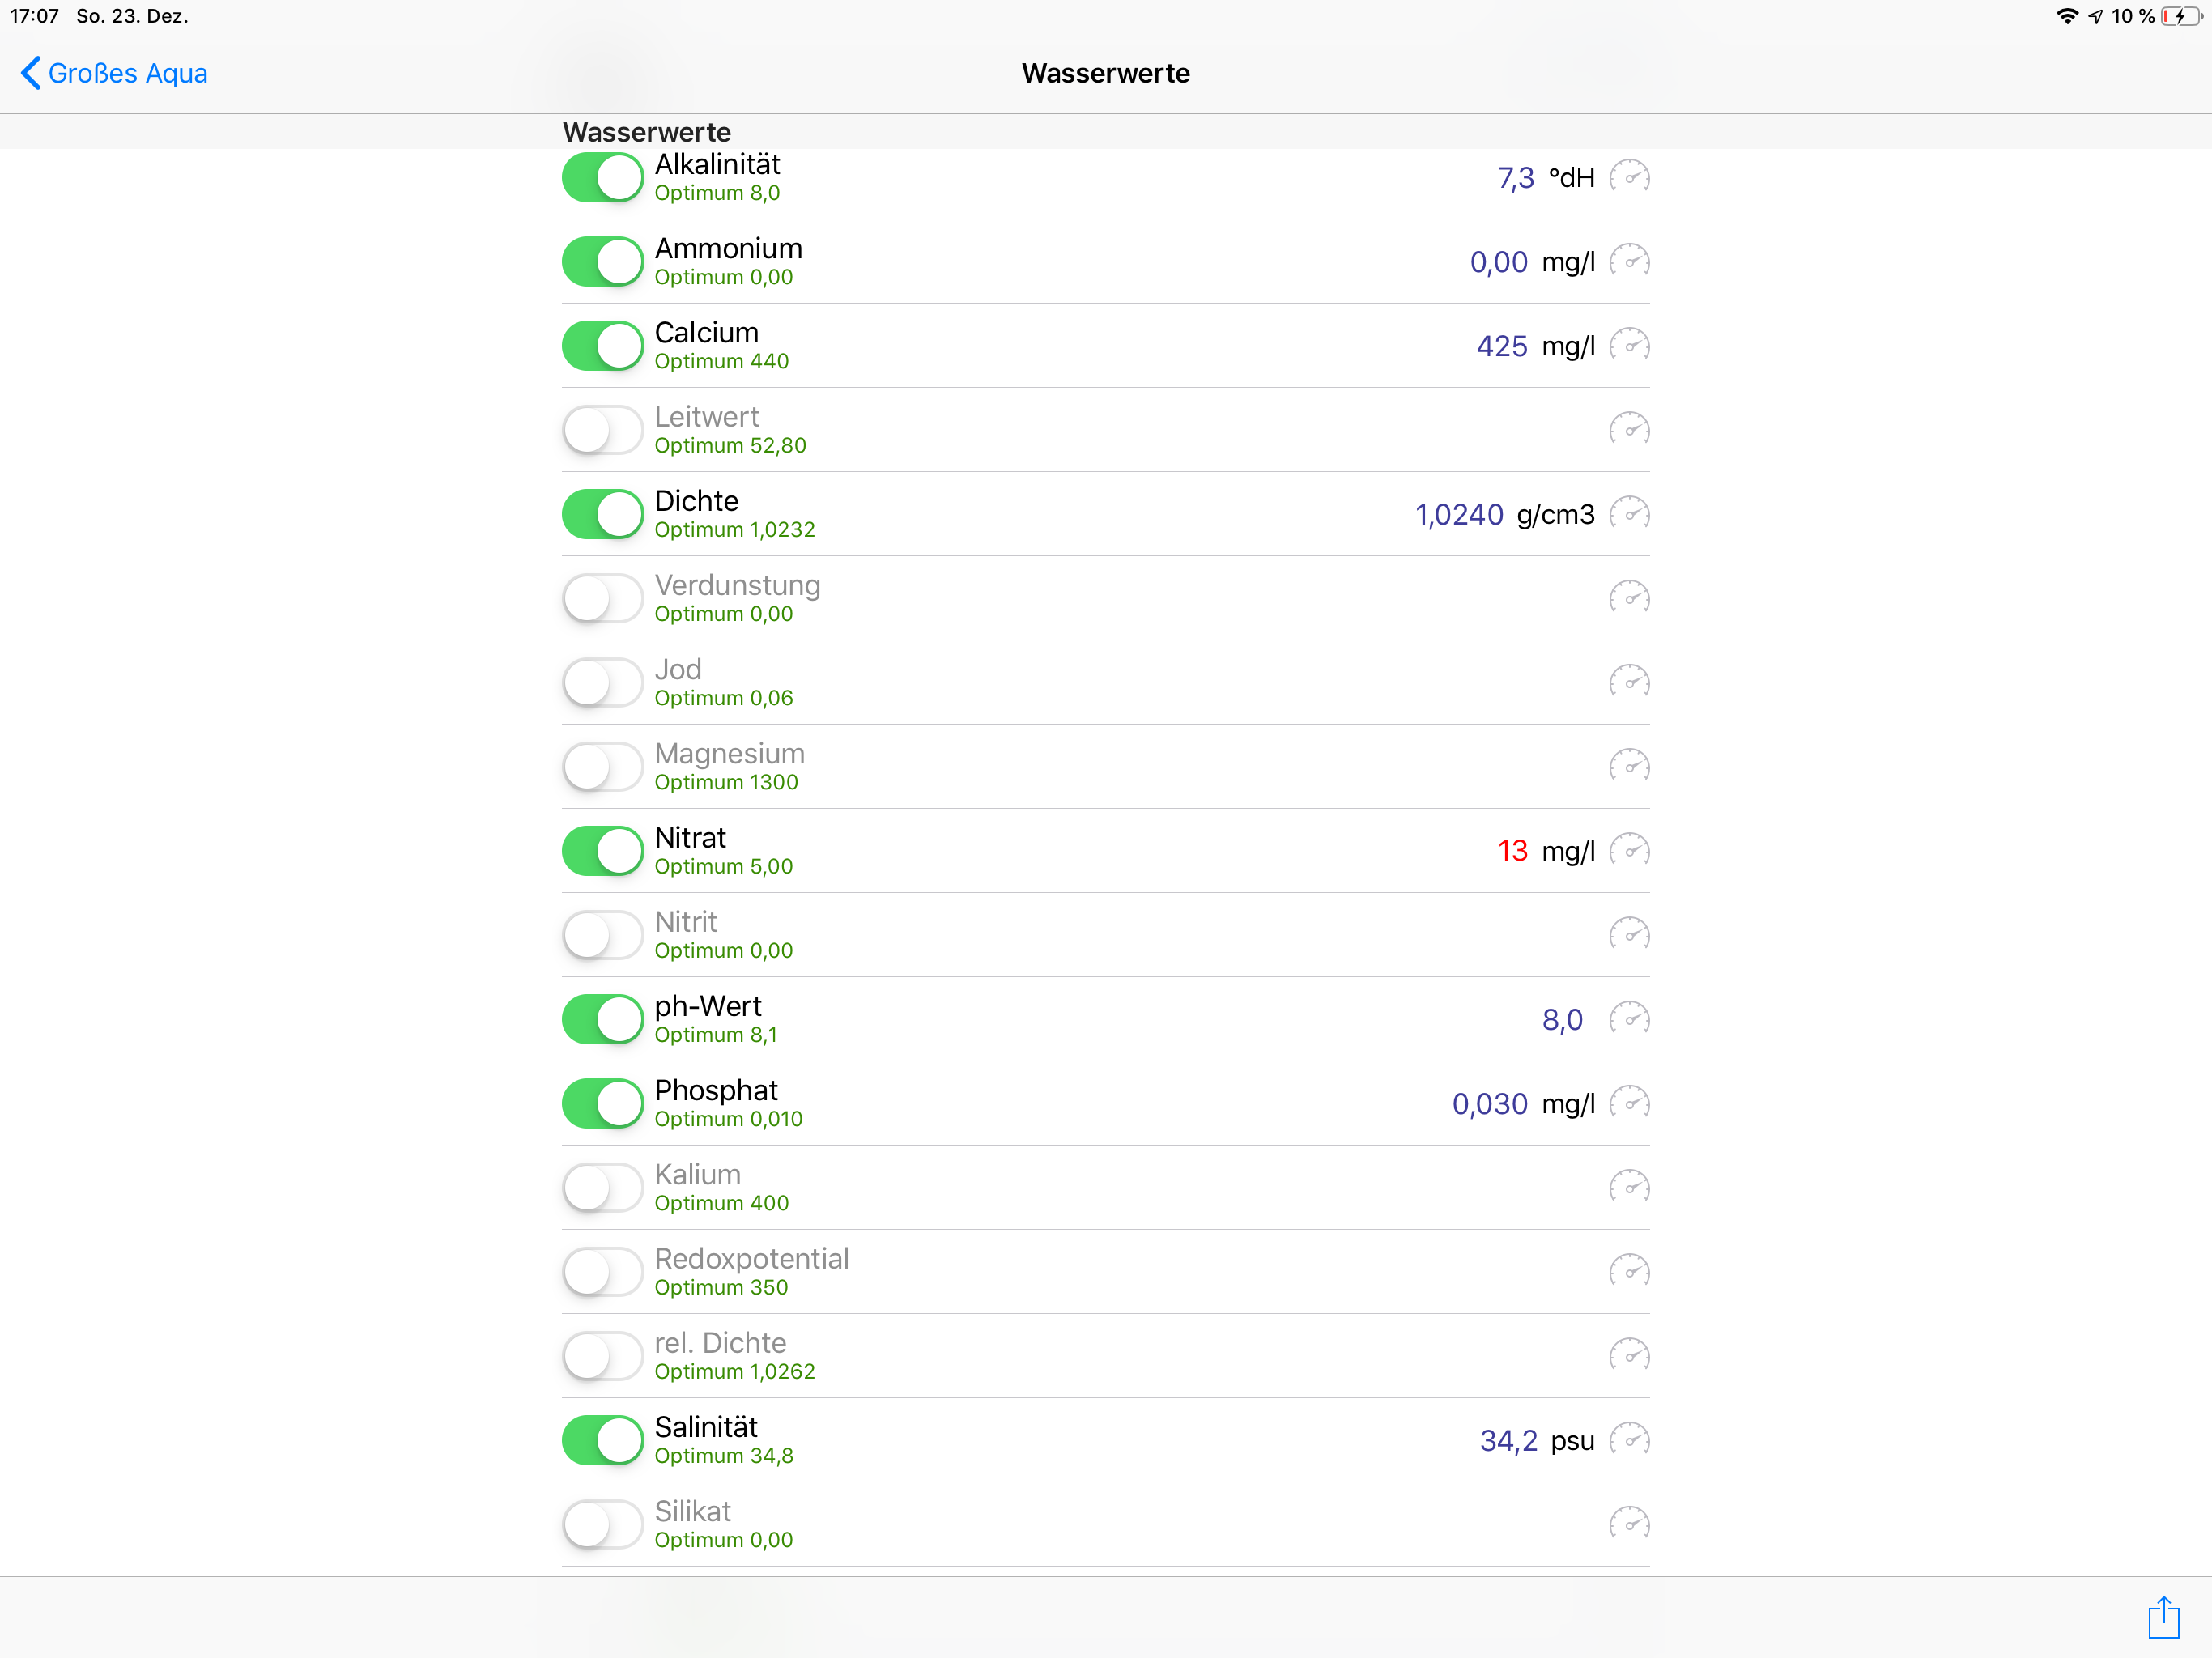Tap the Kalium row label
The width and height of the screenshot is (2212, 1658).
(x=698, y=1174)
